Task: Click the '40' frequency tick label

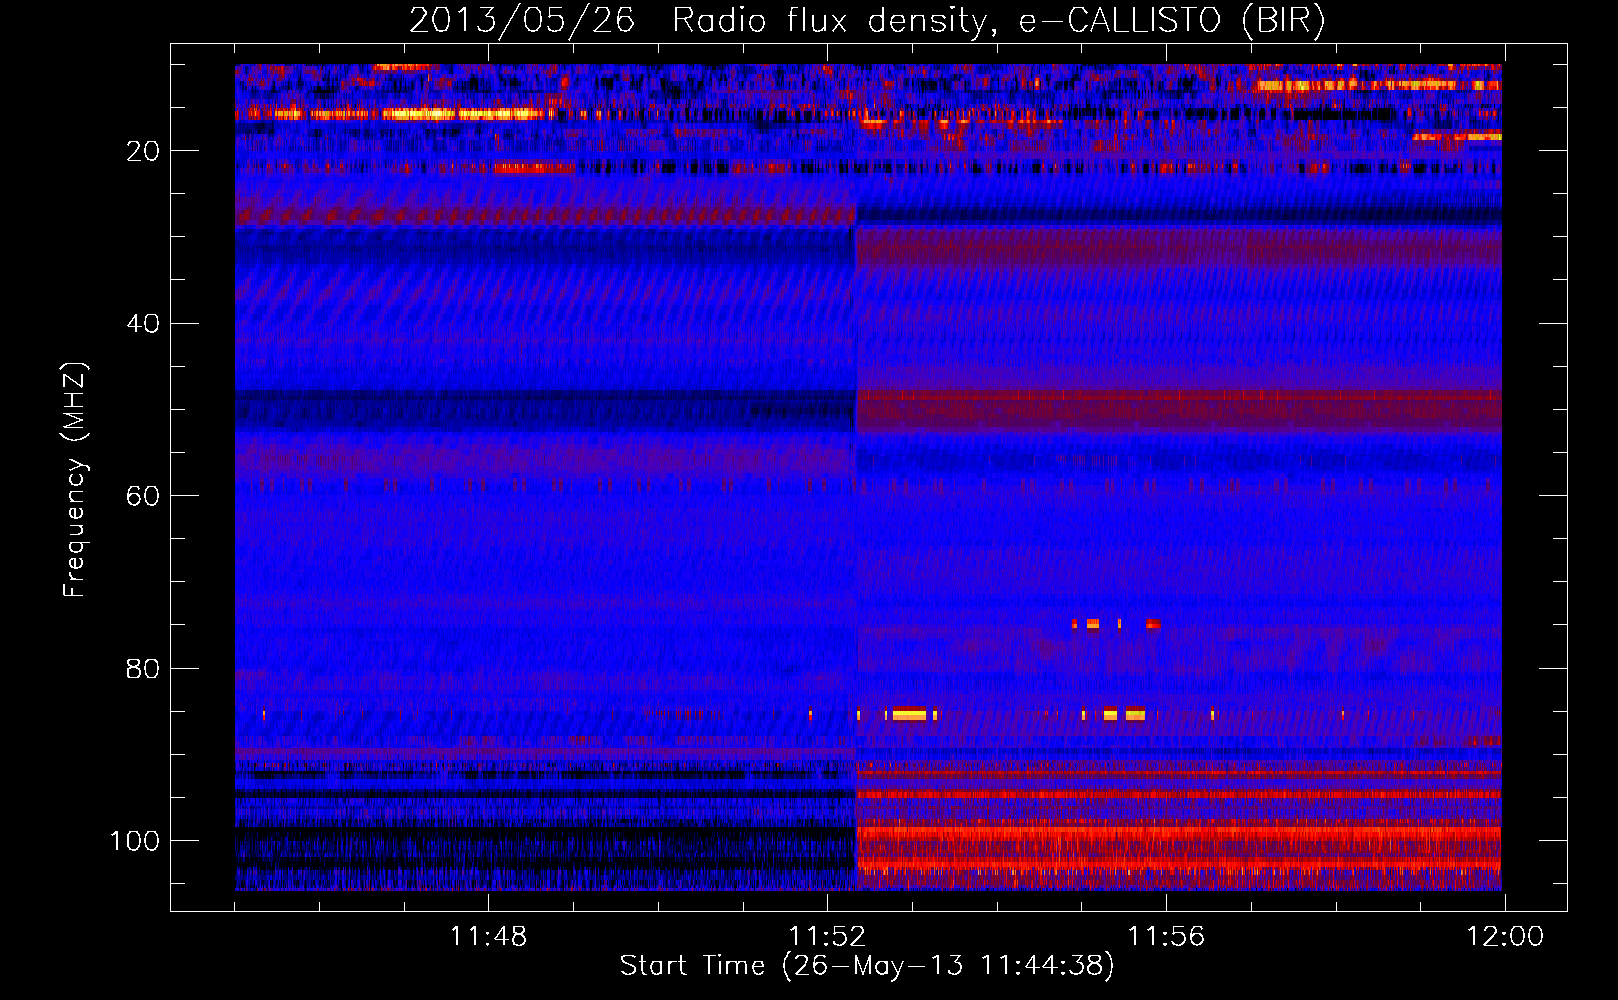Action: coord(143,324)
